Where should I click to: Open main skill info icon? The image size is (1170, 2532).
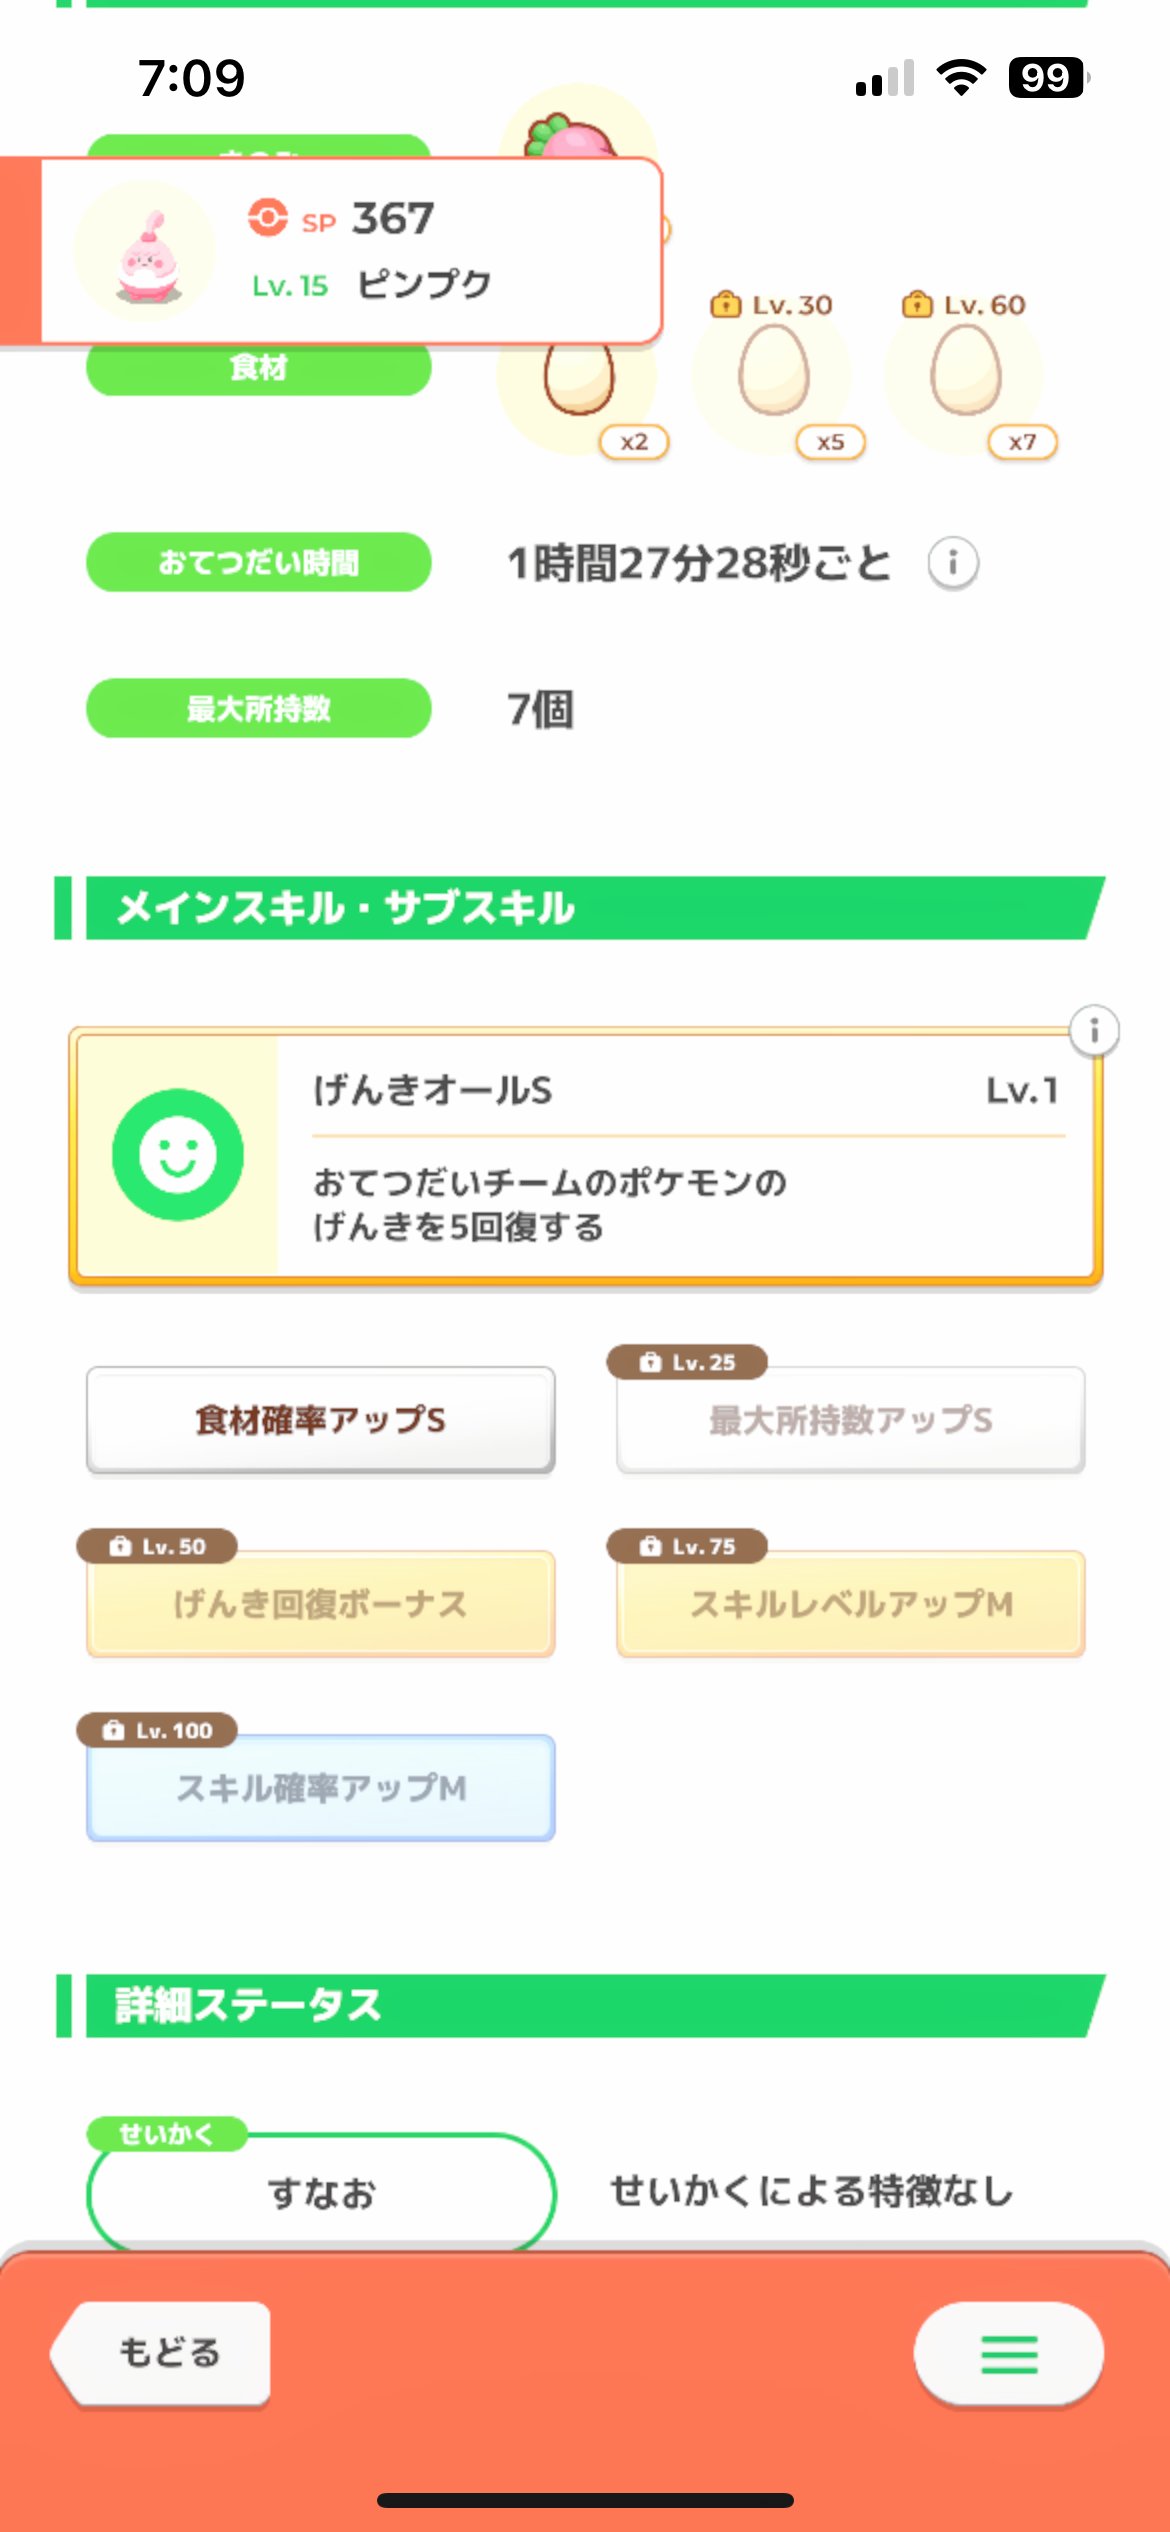tap(1094, 1030)
